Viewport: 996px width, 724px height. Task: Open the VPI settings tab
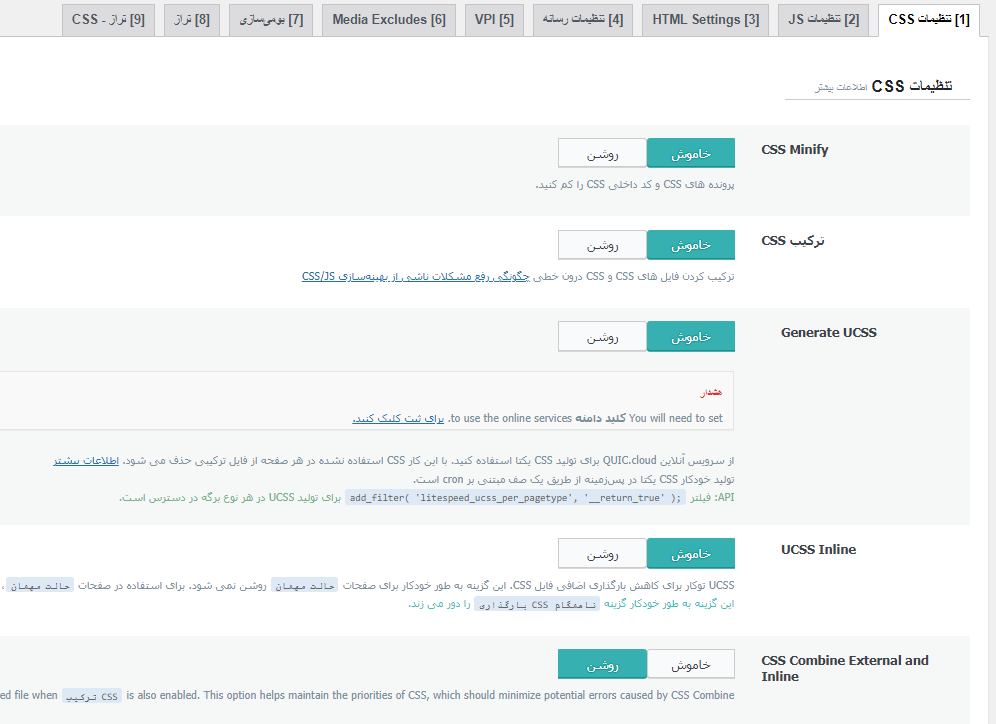pyautogui.click(x=493, y=19)
